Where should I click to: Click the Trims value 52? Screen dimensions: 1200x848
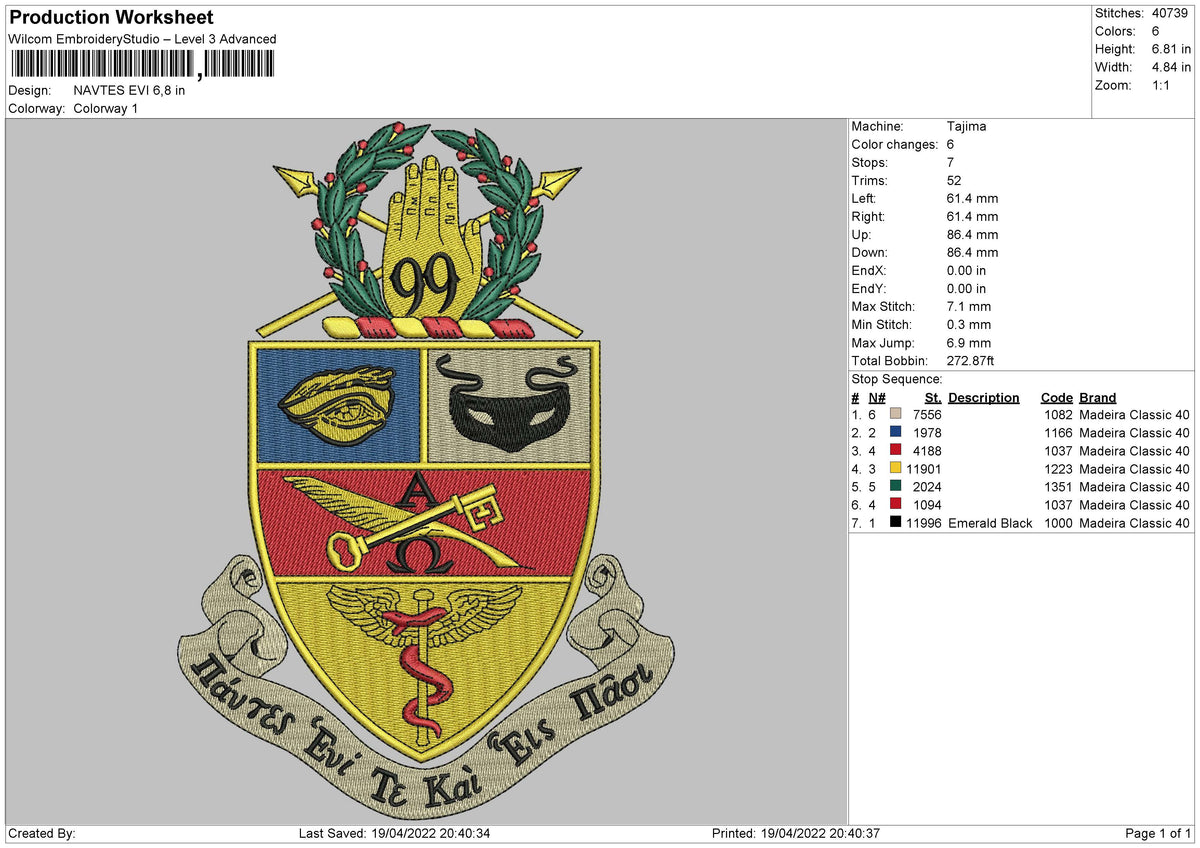954,181
